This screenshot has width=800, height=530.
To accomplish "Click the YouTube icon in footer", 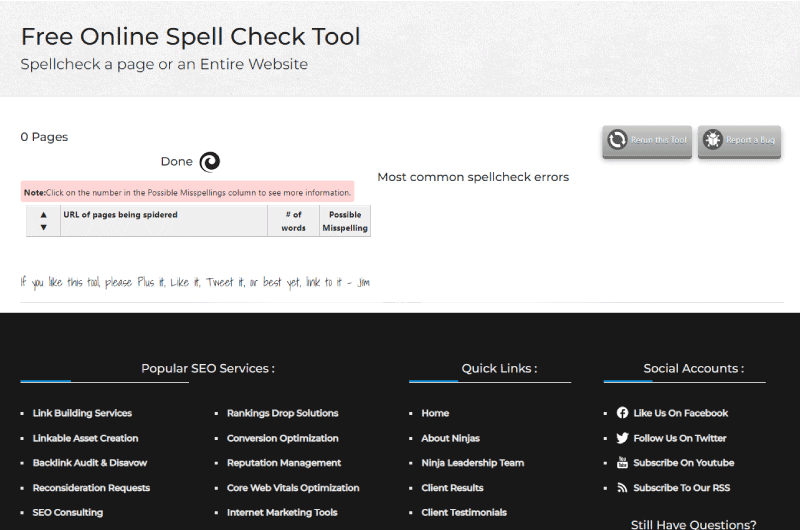I will (x=622, y=463).
